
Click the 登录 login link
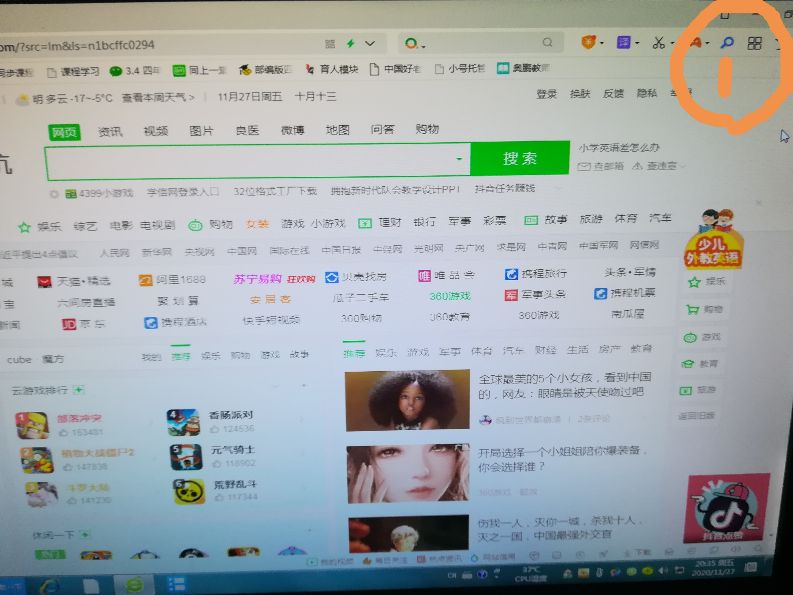coord(547,94)
